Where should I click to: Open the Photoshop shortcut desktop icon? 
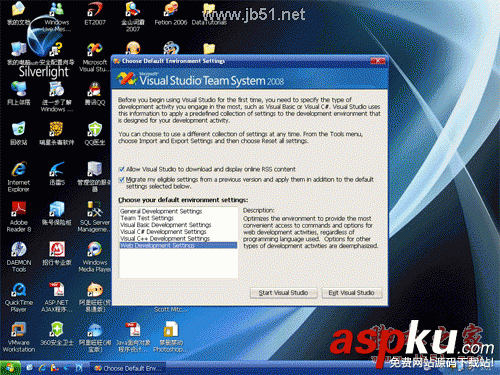click(170, 336)
